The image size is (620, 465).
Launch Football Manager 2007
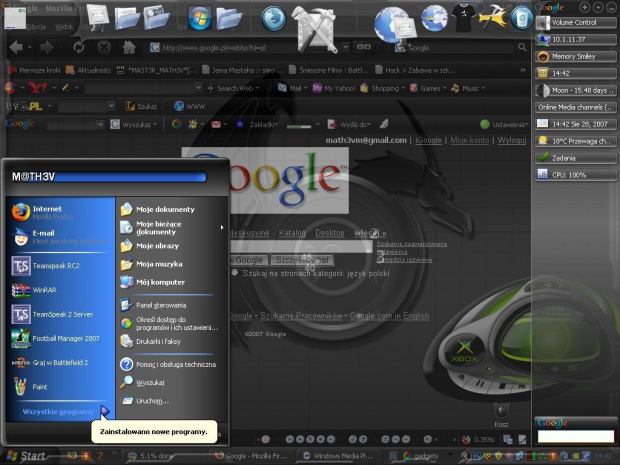pos(60,338)
